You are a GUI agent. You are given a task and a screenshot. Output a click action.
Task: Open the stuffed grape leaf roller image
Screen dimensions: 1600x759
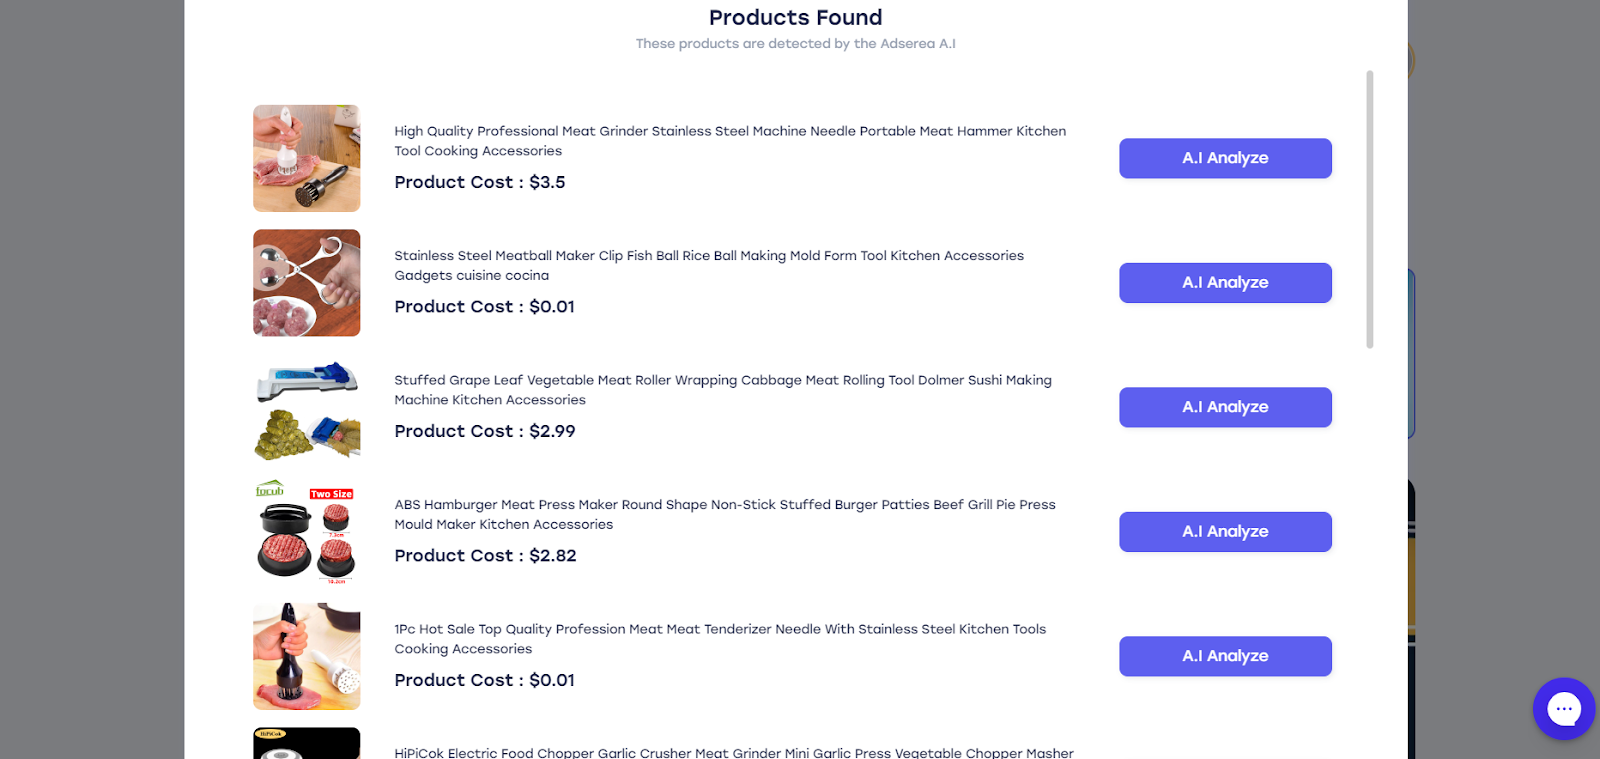[x=306, y=408]
